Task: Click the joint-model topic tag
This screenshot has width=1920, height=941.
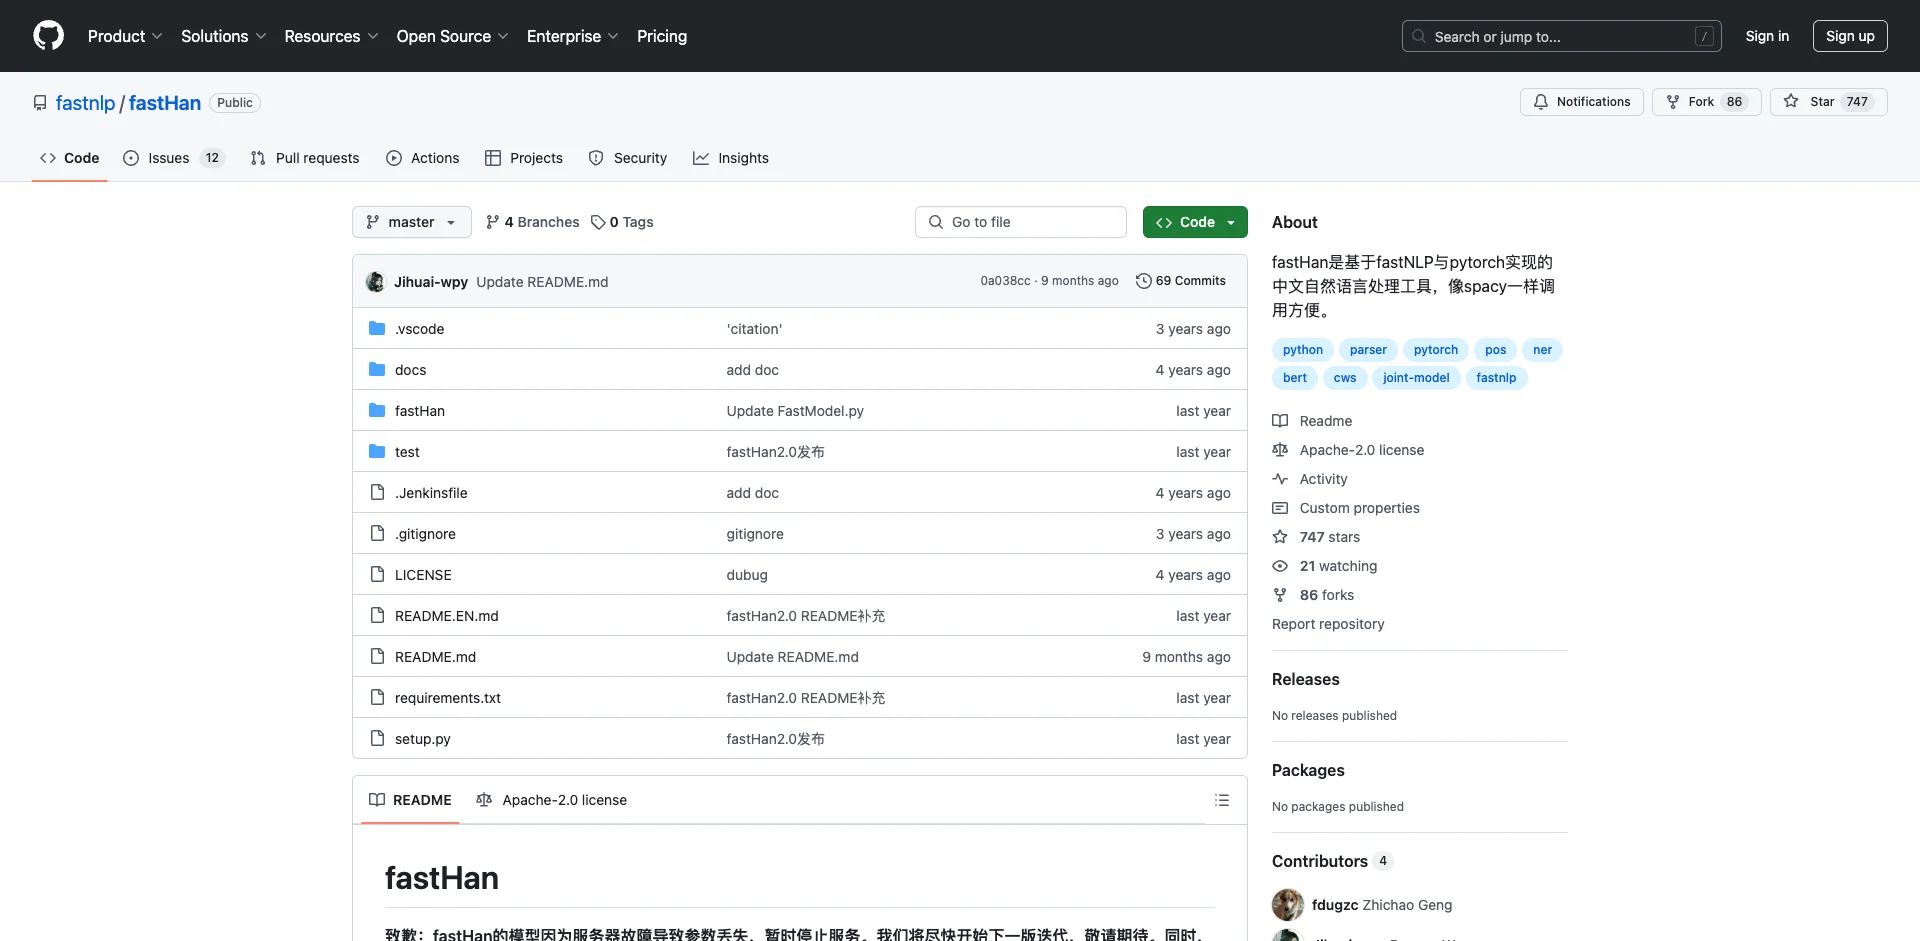Action: click(1416, 378)
